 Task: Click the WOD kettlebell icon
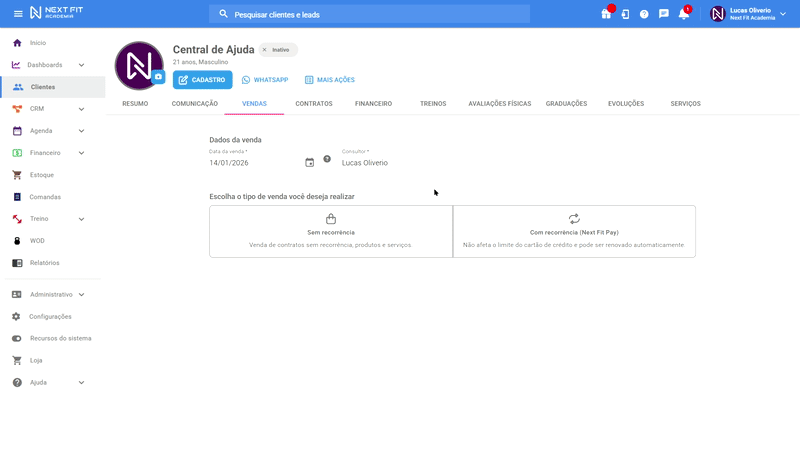17,241
